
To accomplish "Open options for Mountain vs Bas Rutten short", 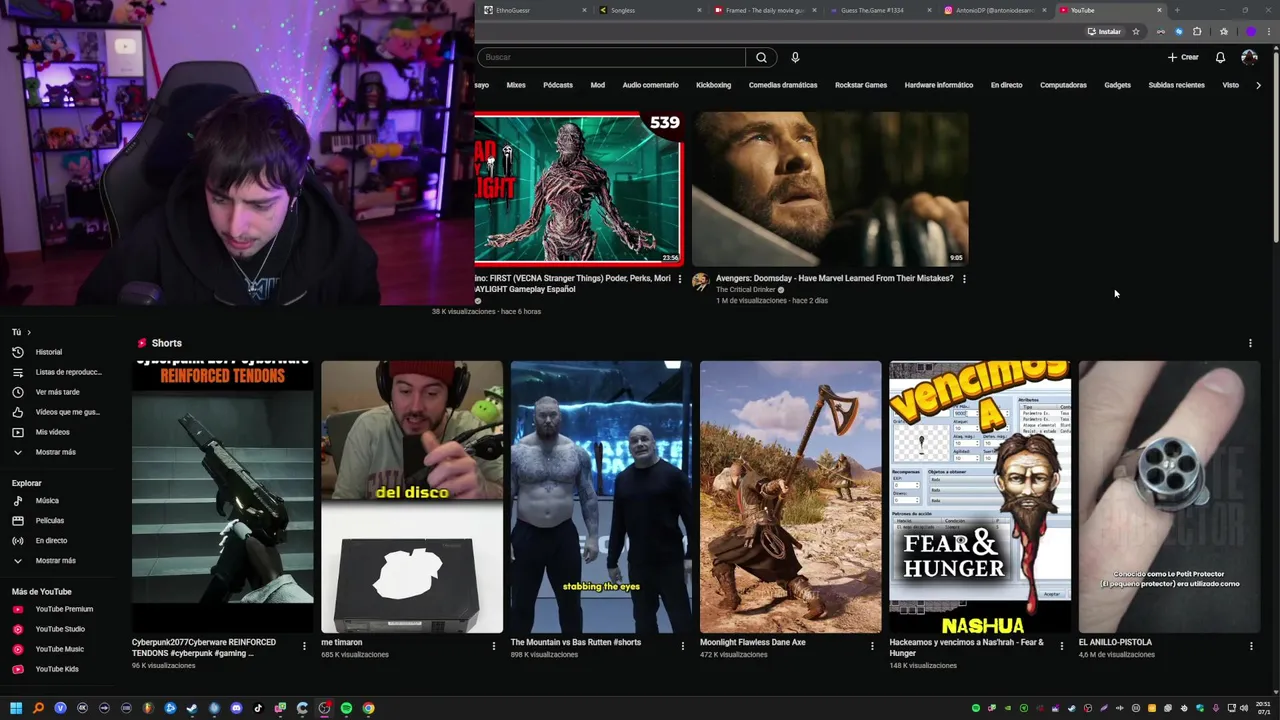I will (x=683, y=646).
